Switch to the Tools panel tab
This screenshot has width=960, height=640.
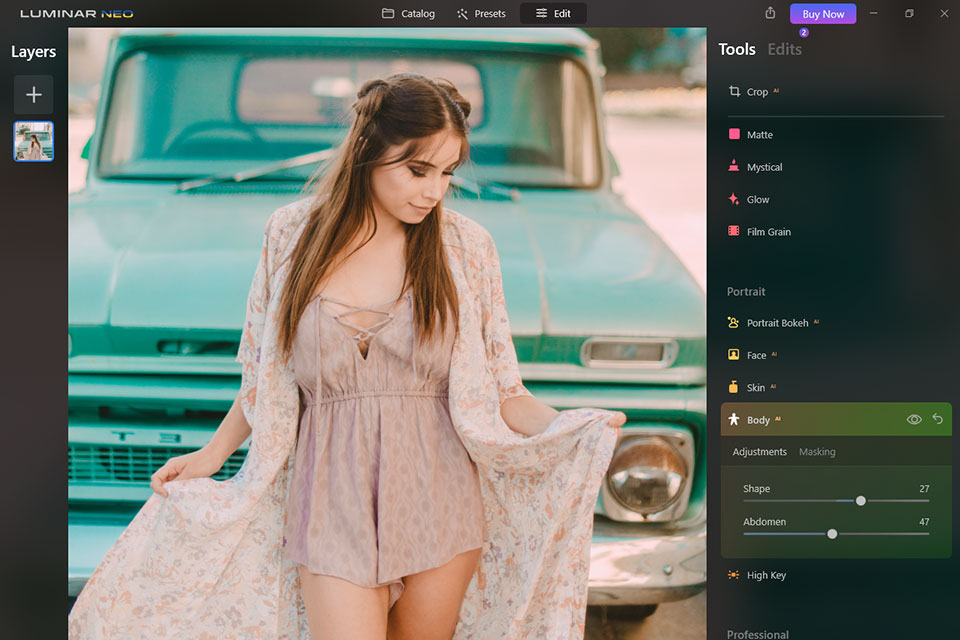click(737, 49)
